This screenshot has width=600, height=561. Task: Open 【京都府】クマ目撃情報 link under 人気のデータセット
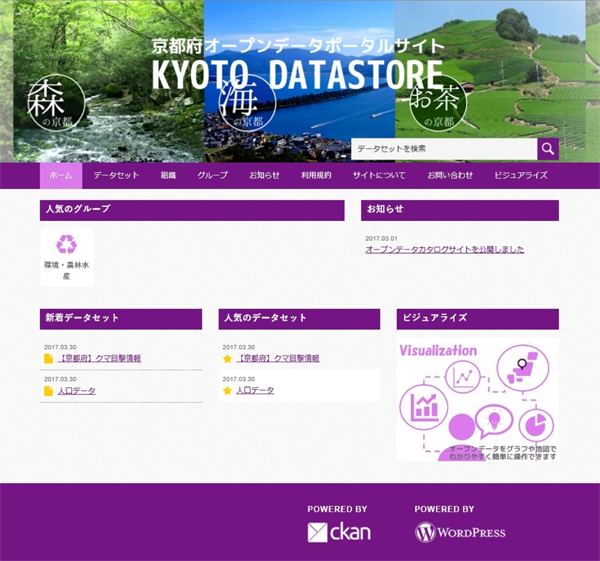pos(278,359)
